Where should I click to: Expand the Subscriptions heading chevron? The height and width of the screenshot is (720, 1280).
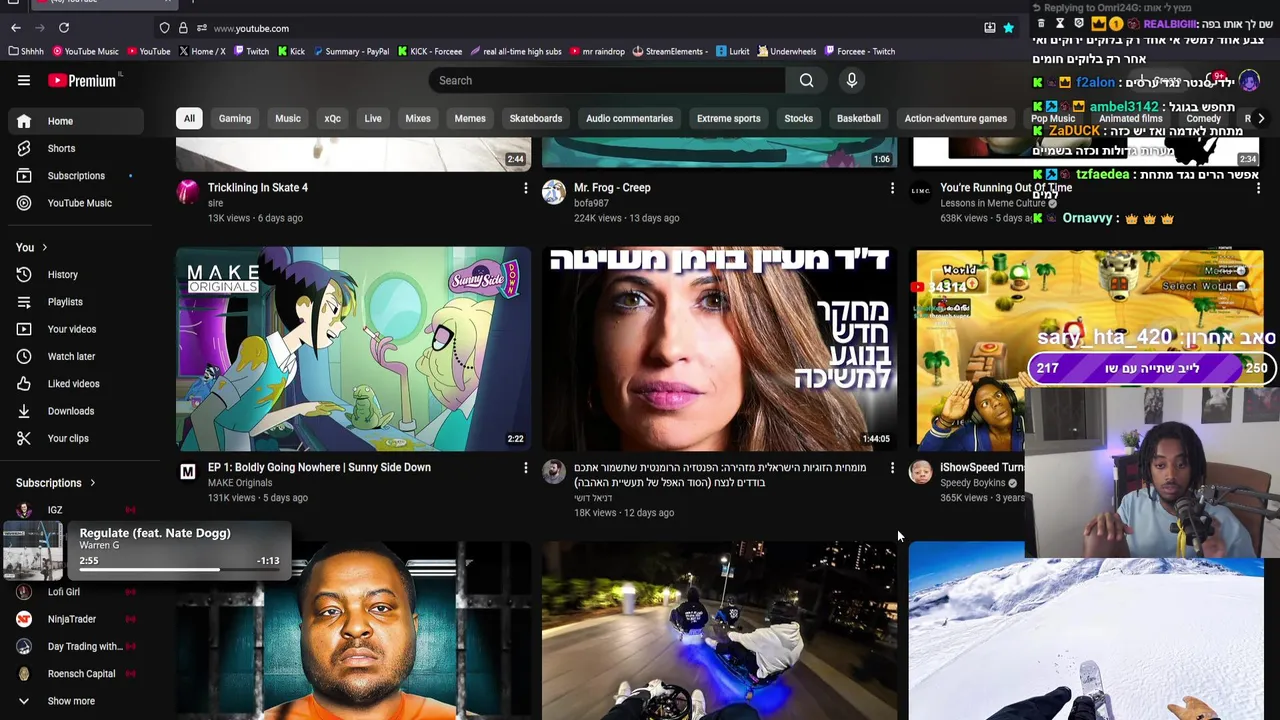coord(92,483)
